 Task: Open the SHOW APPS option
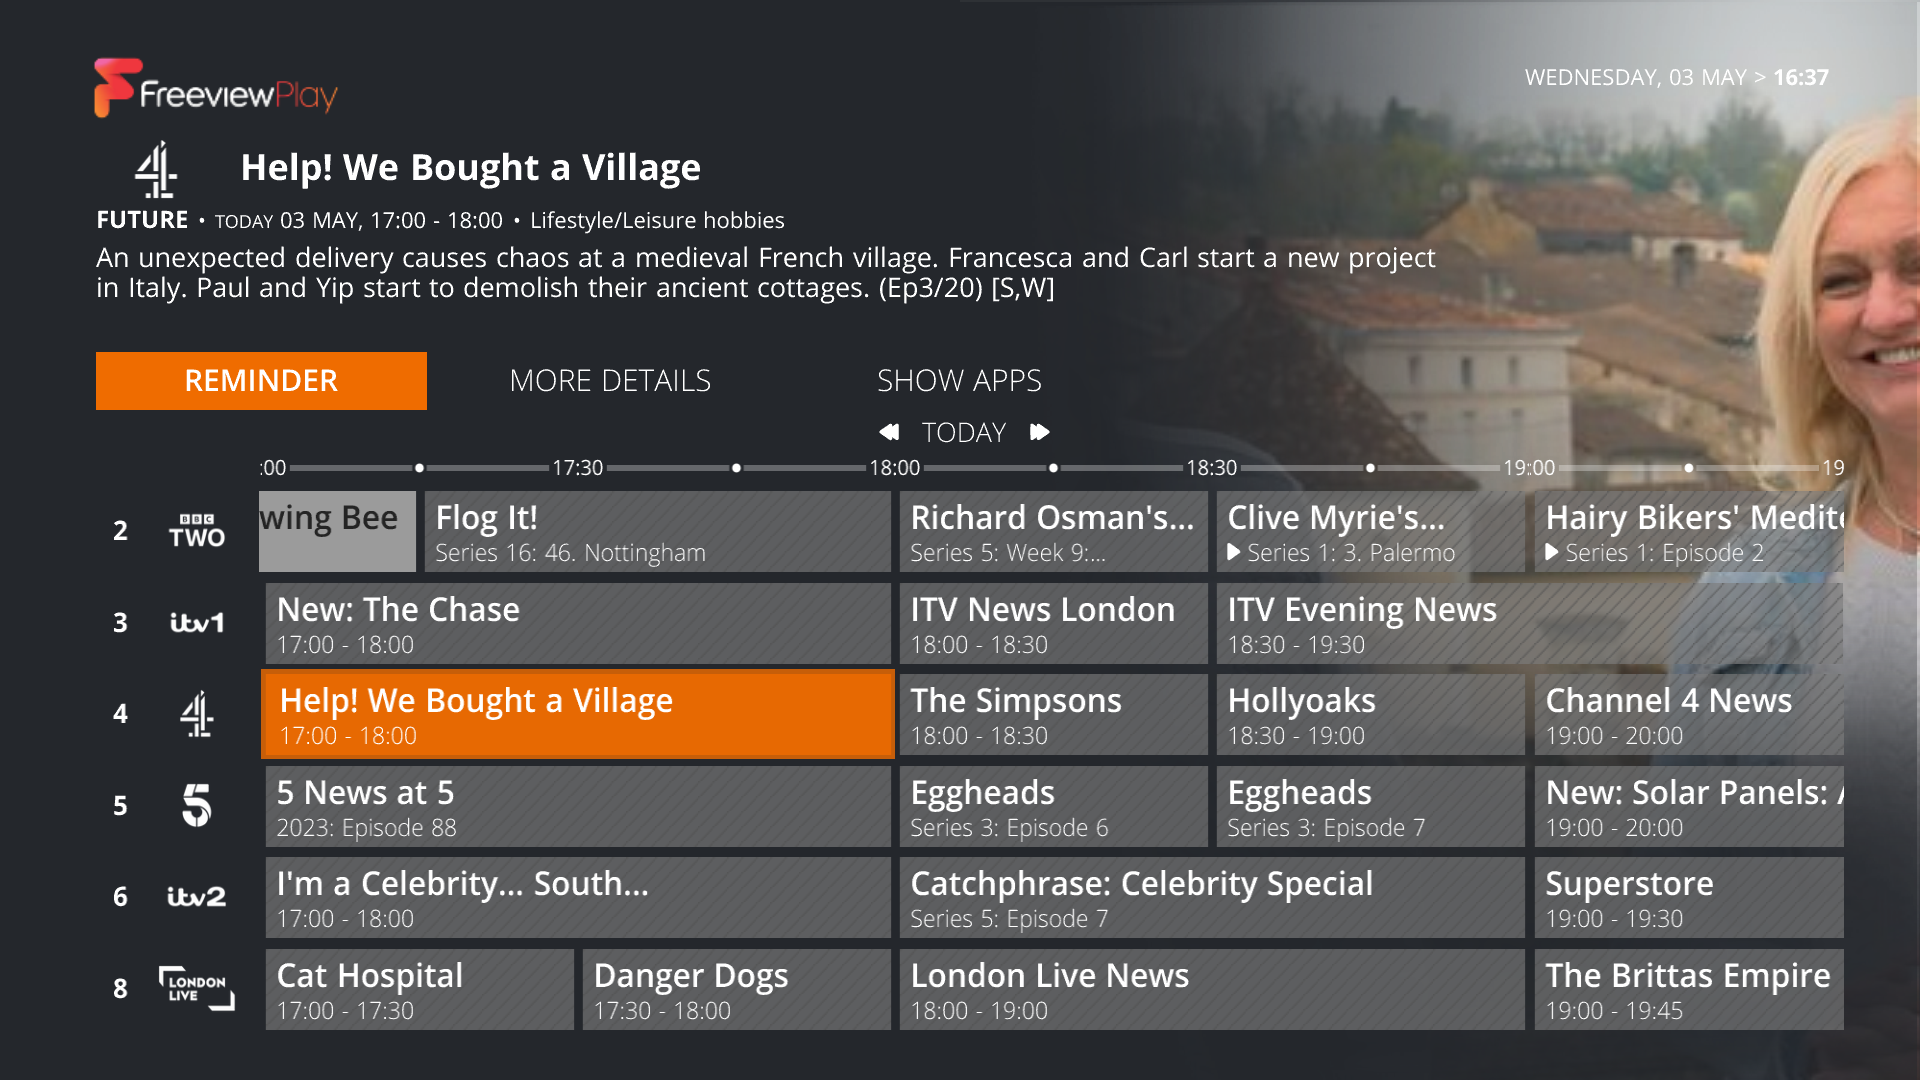pyautogui.click(x=959, y=381)
